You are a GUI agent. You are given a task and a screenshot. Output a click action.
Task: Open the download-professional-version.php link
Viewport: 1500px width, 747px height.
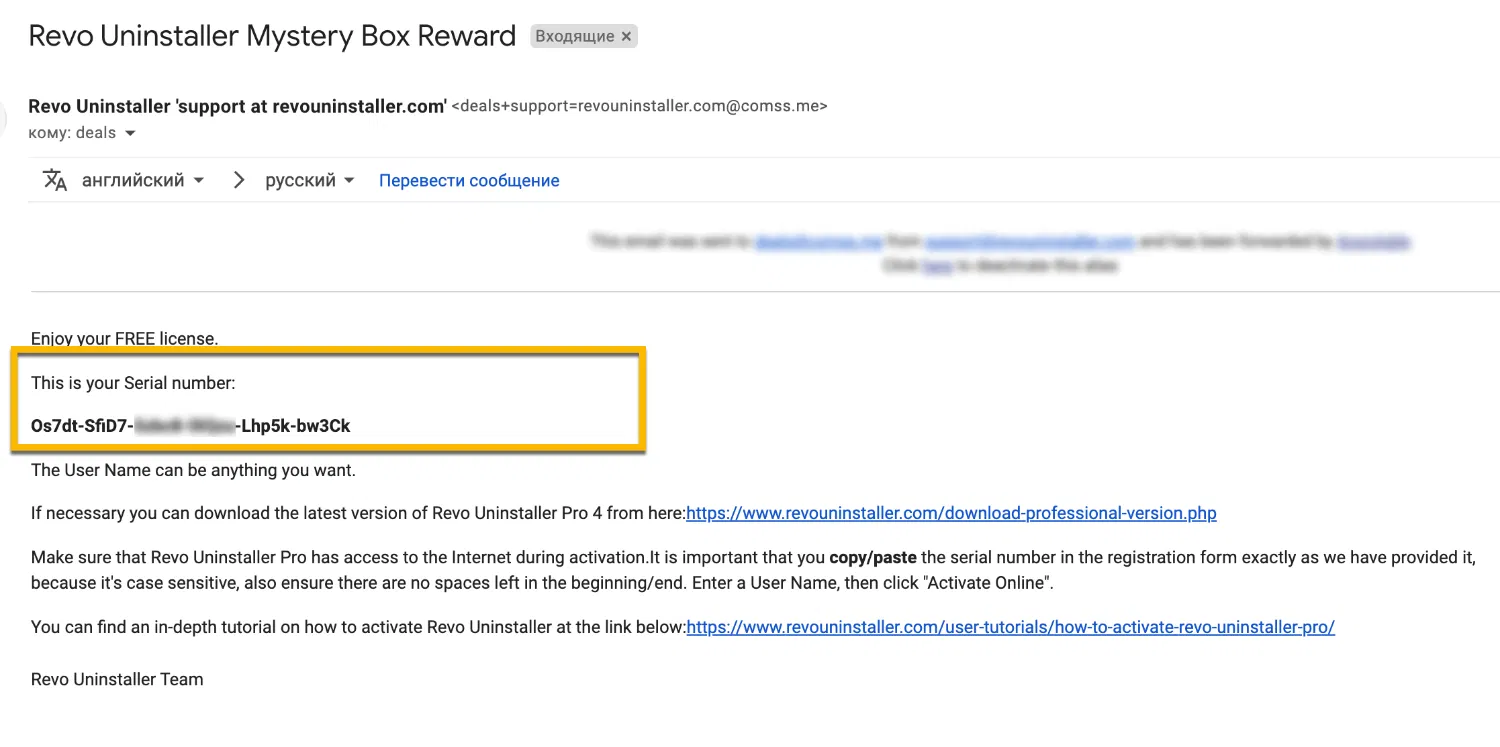tap(951, 514)
